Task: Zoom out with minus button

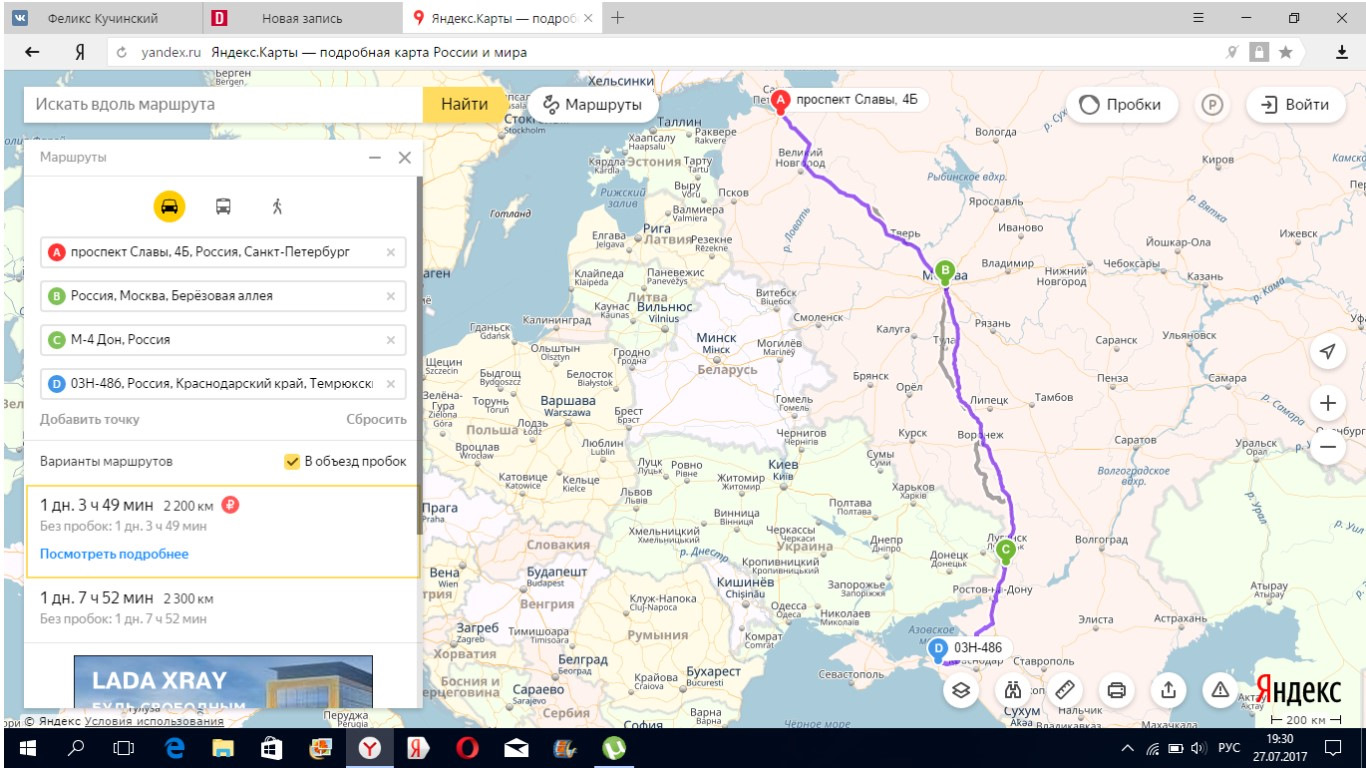Action: (1328, 446)
